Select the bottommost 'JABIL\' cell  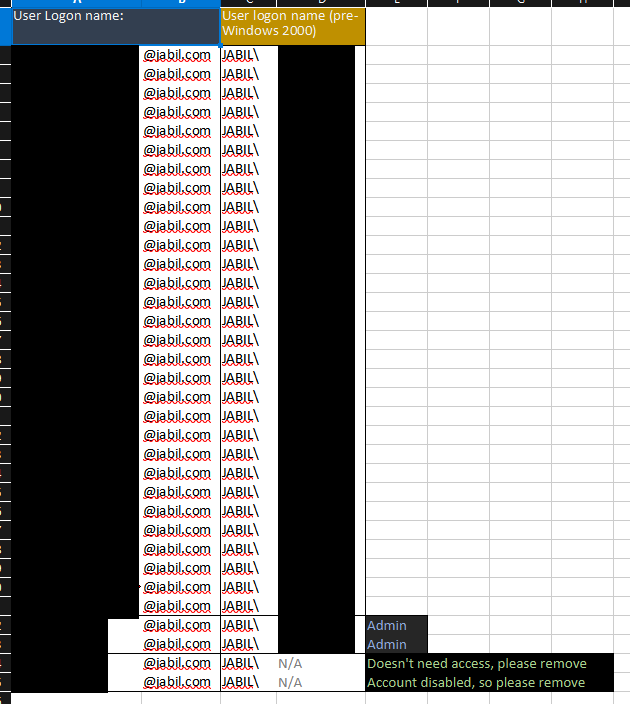240,682
